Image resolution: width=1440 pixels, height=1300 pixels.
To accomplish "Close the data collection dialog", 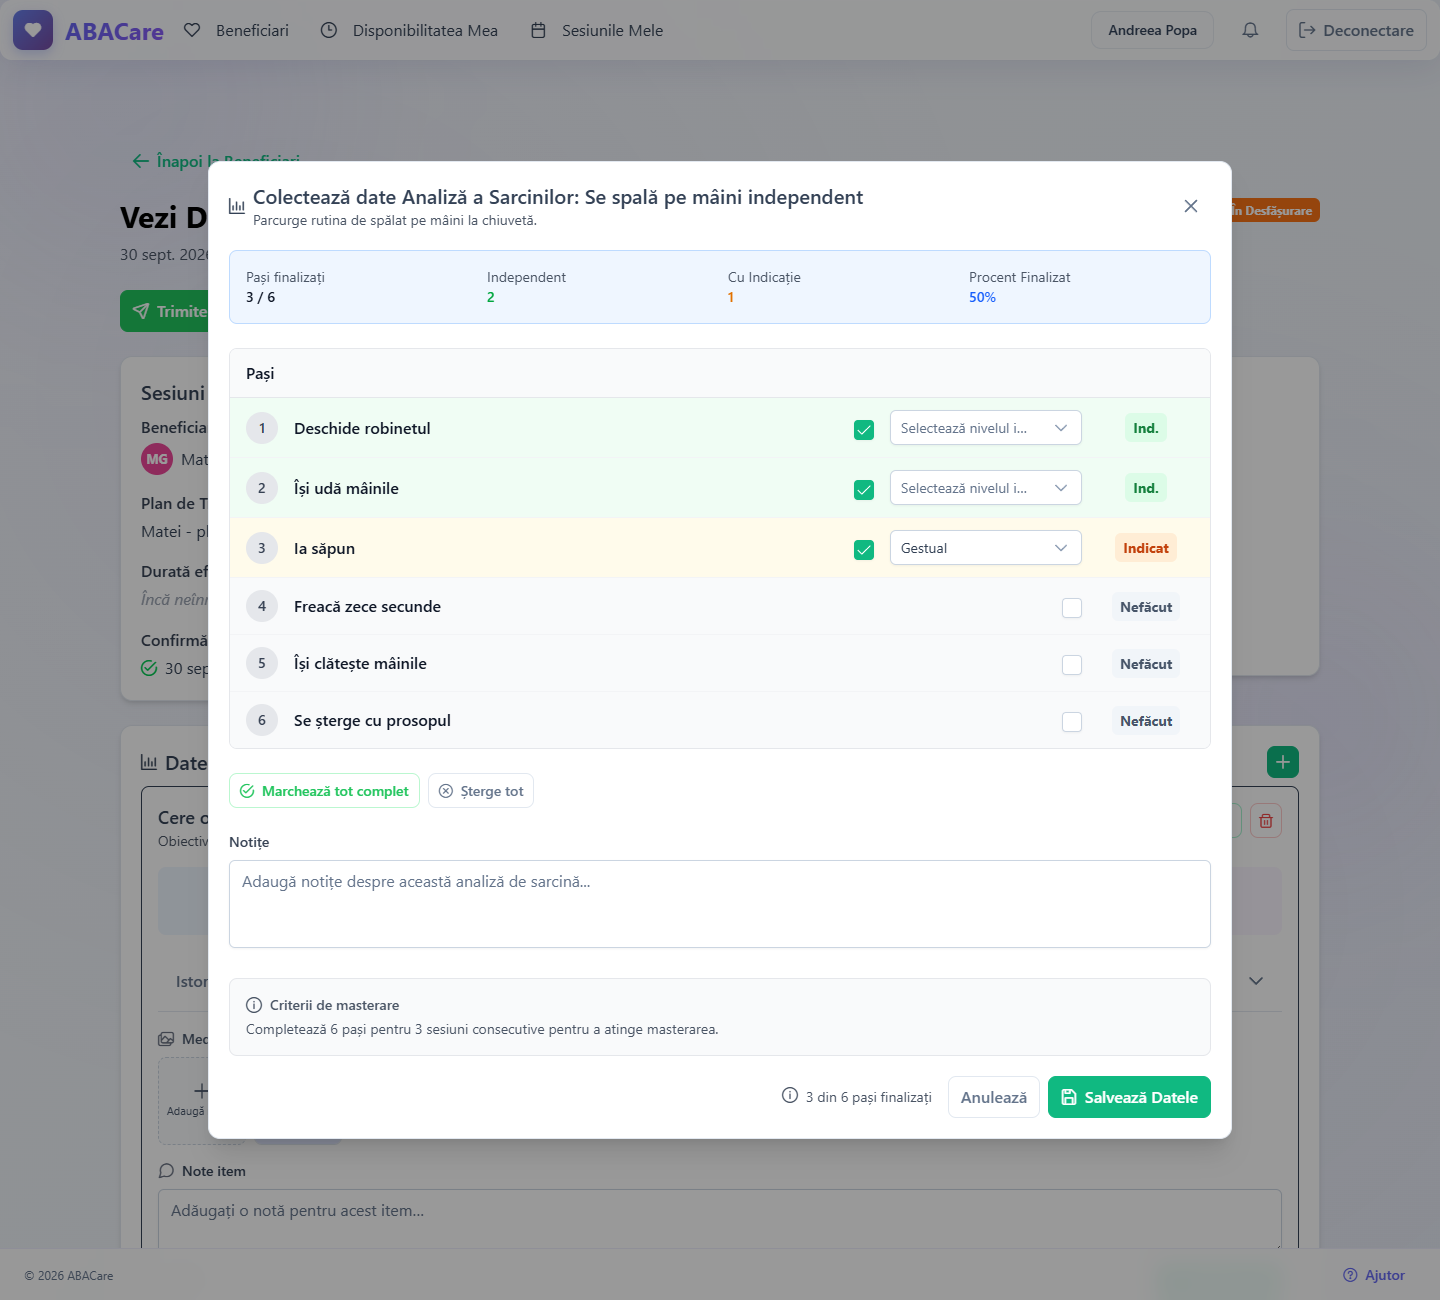I will (1191, 206).
